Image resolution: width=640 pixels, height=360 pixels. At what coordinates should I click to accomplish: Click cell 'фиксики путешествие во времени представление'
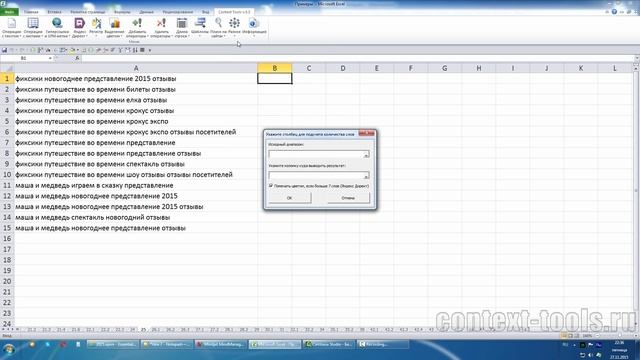136,142
